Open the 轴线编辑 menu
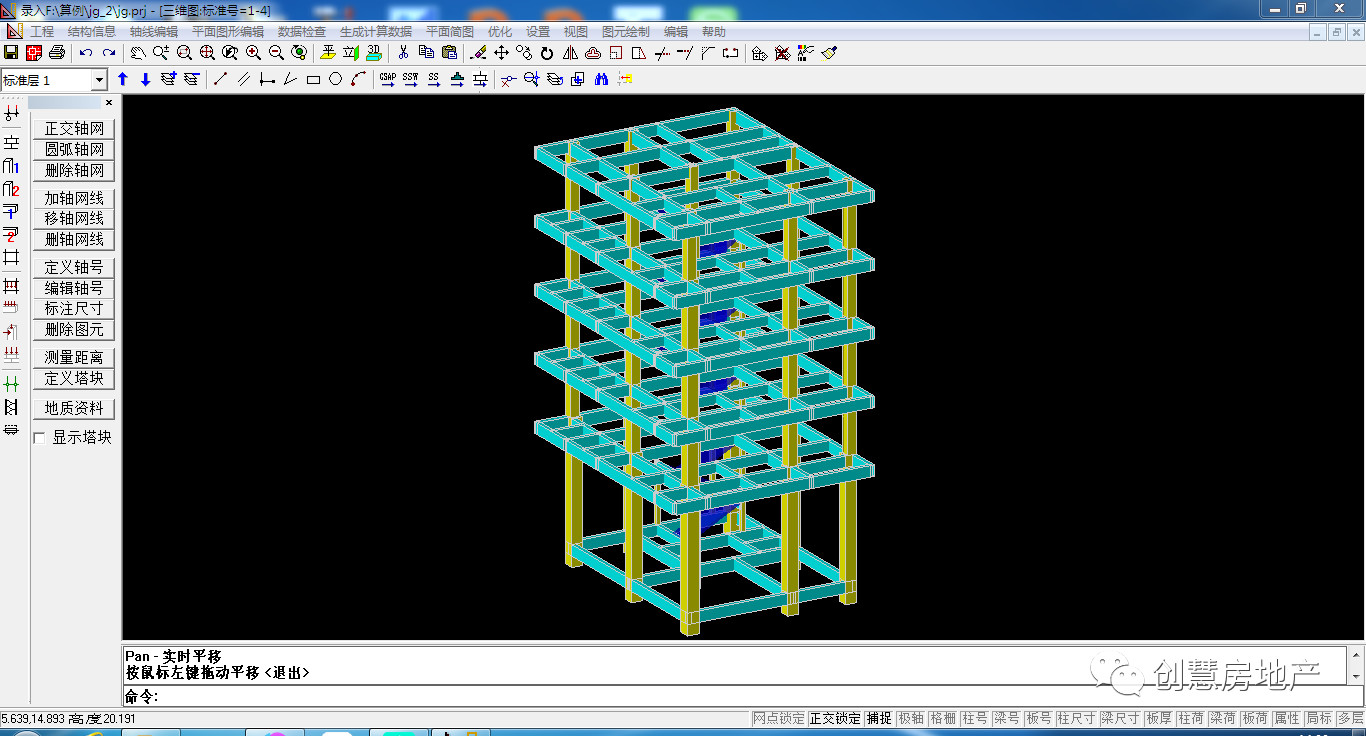This screenshot has height=736, width=1366. (x=154, y=32)
